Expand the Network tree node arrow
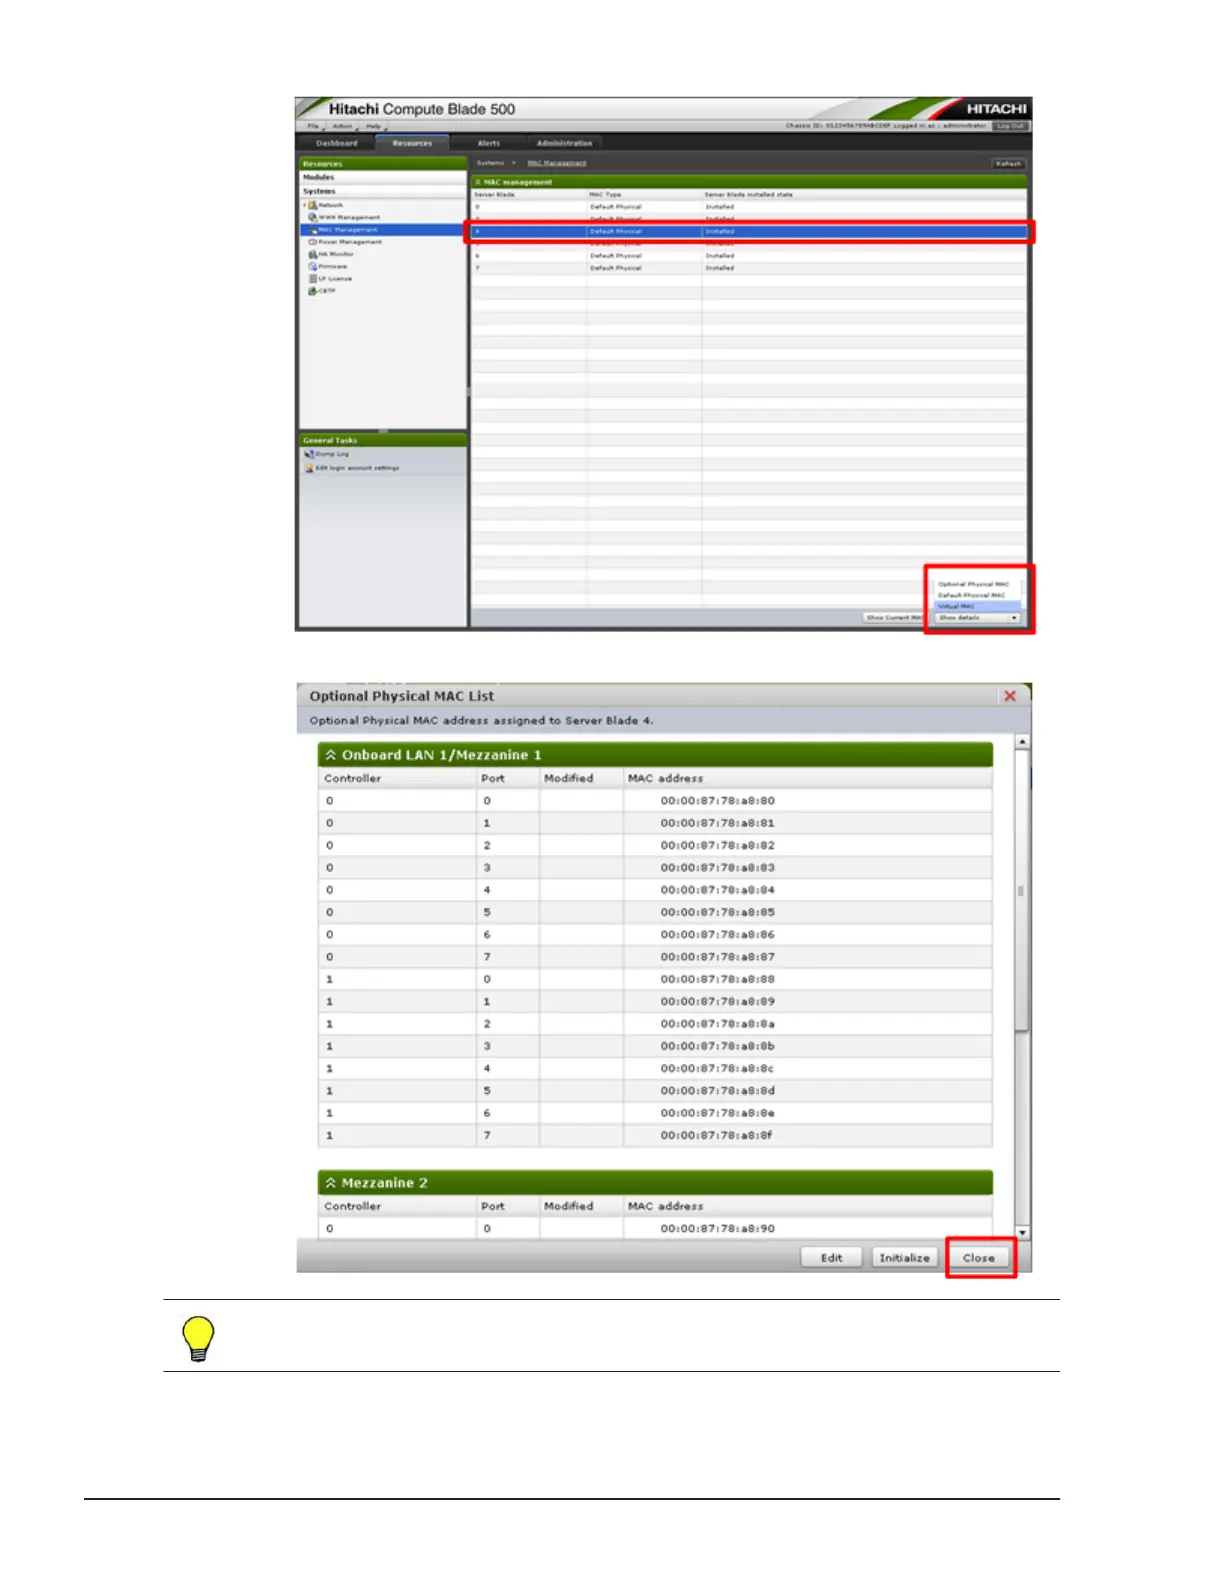1224x1584 pixels. tap(304, 205)
